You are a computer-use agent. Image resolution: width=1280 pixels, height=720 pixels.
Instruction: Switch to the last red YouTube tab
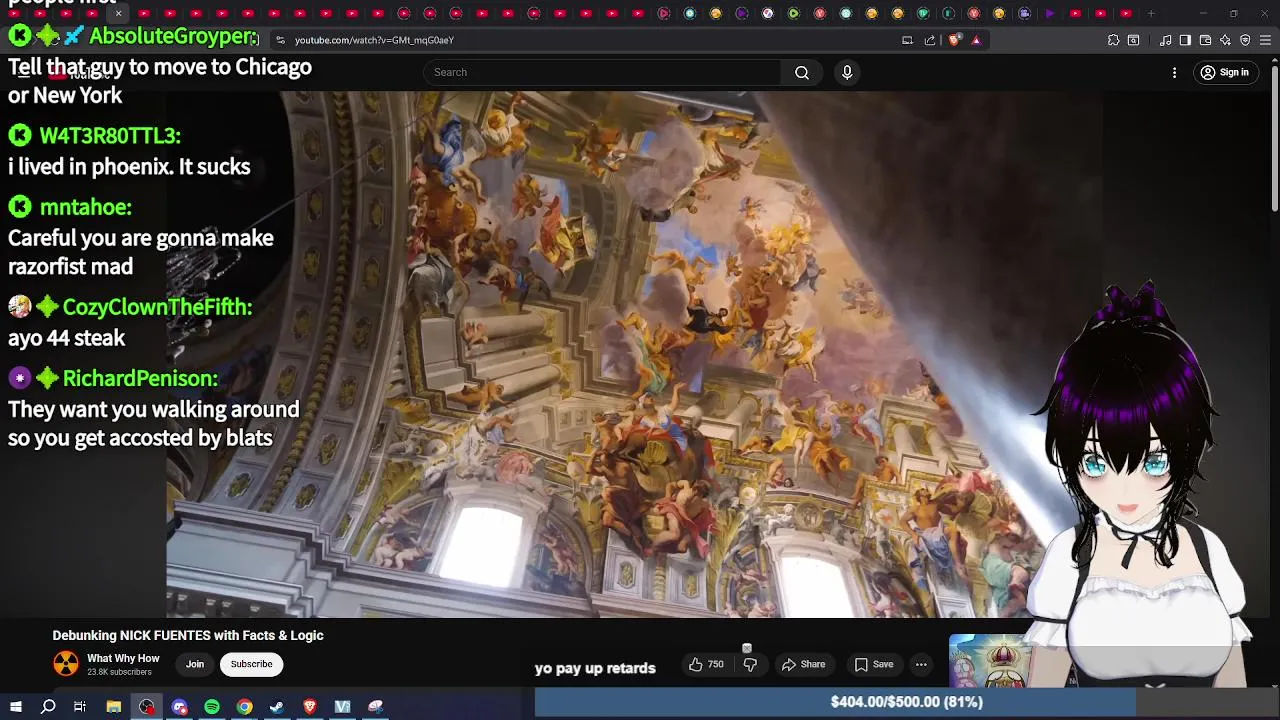coord(1126,13)
